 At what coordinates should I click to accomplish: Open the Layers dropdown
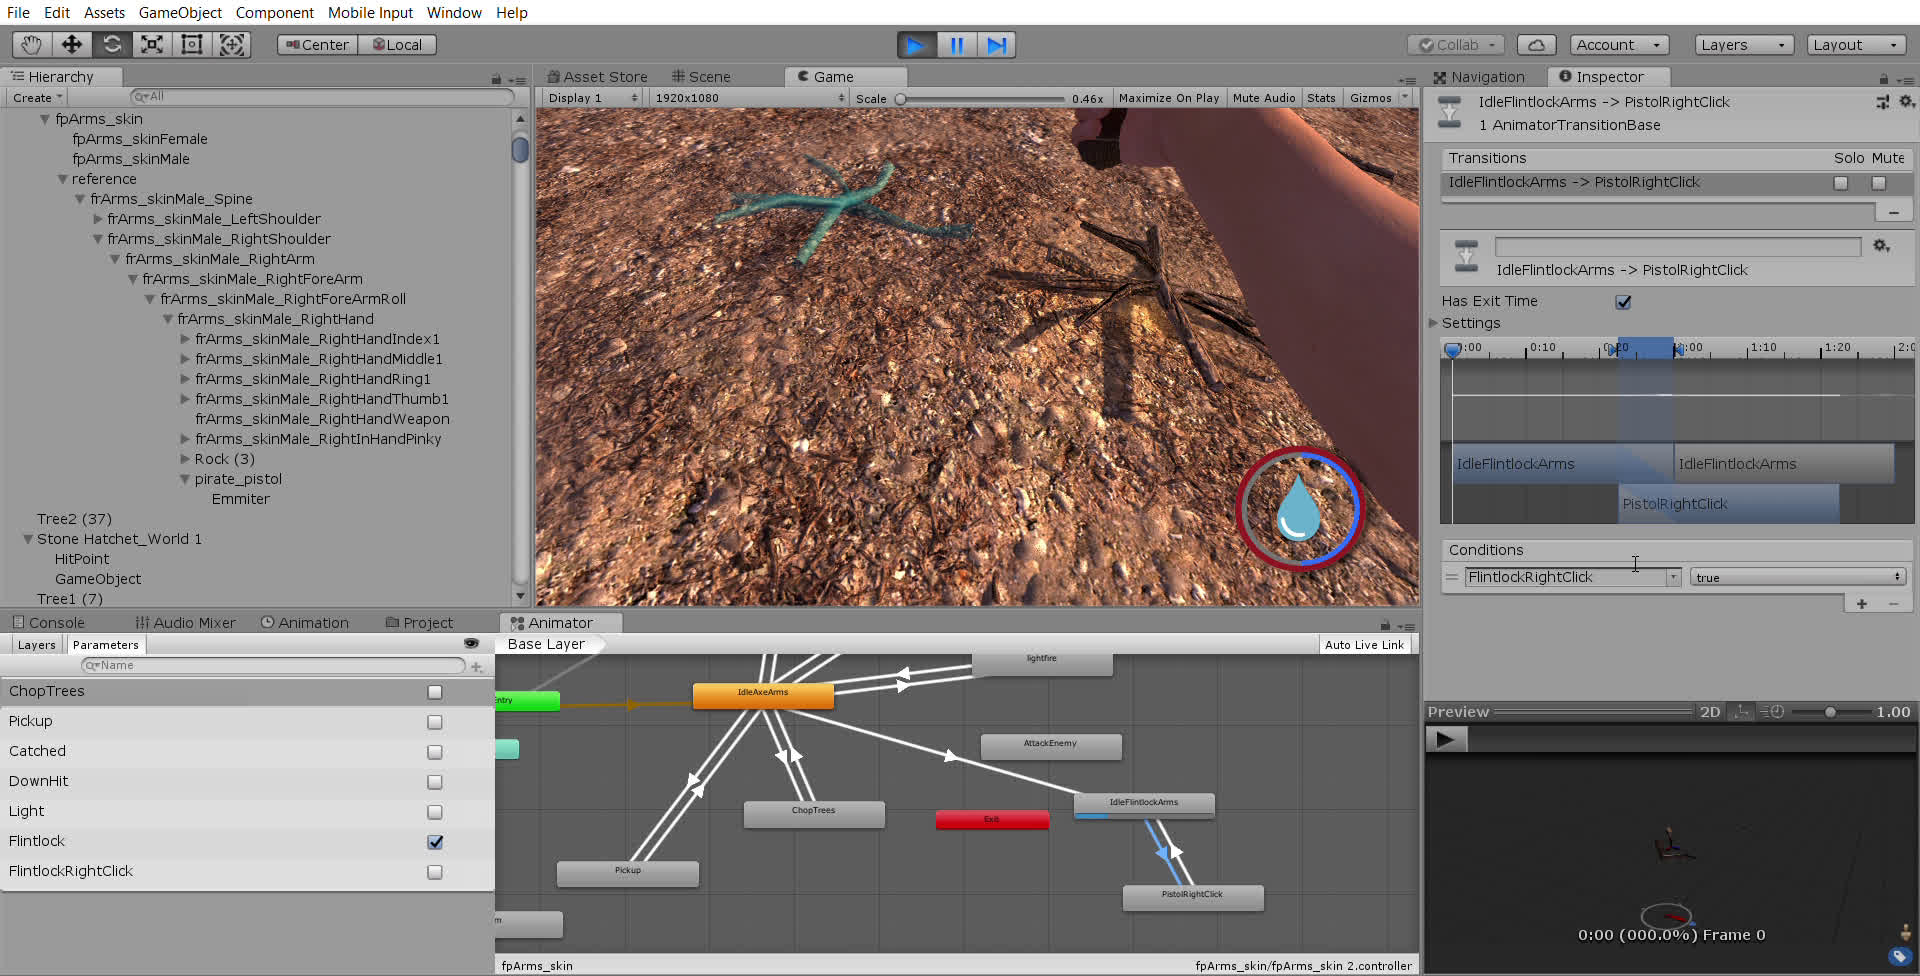click(x=1744, y=45)
